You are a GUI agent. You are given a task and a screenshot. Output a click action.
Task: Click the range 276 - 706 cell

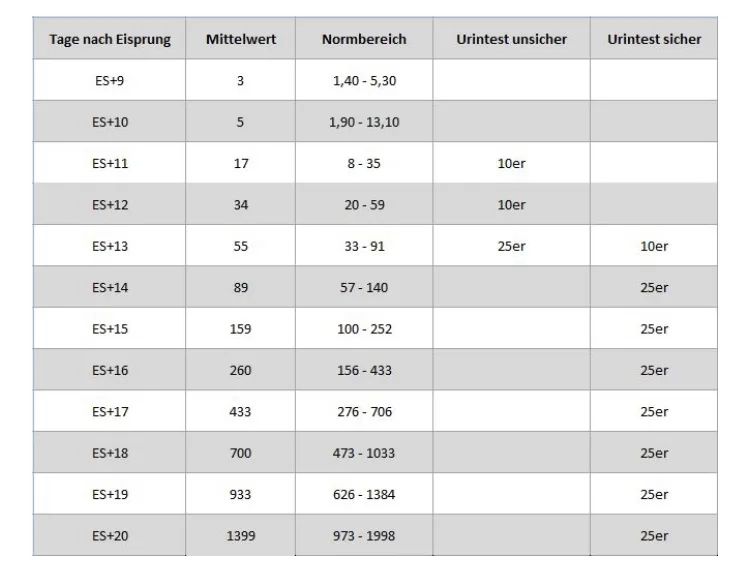tap(364, 411)
